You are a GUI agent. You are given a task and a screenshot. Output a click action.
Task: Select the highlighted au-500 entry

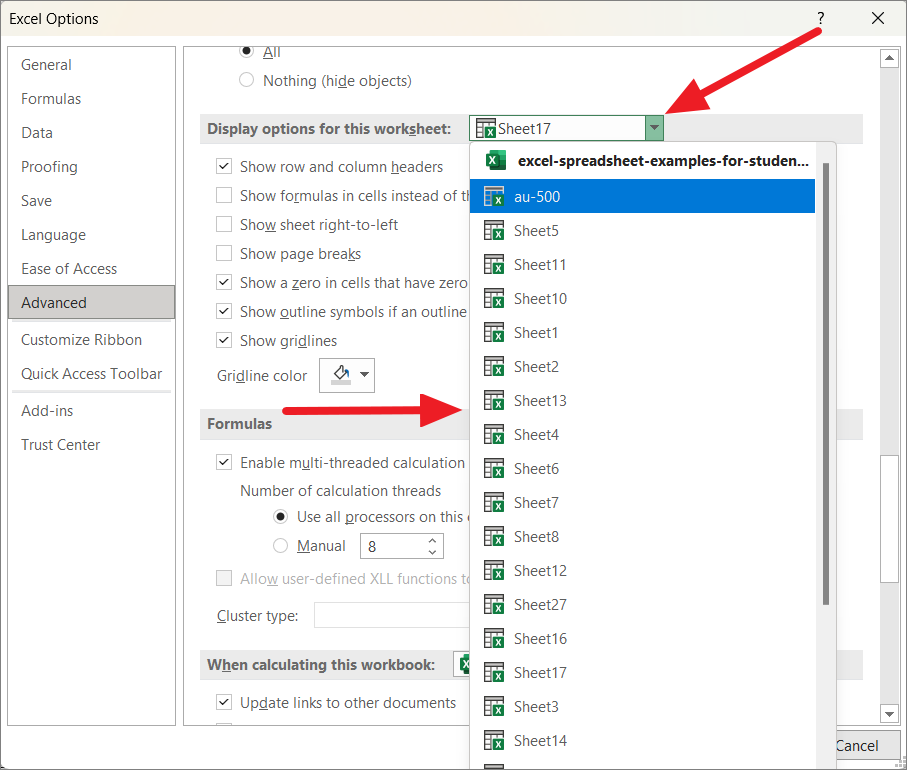tap(642, 197)
